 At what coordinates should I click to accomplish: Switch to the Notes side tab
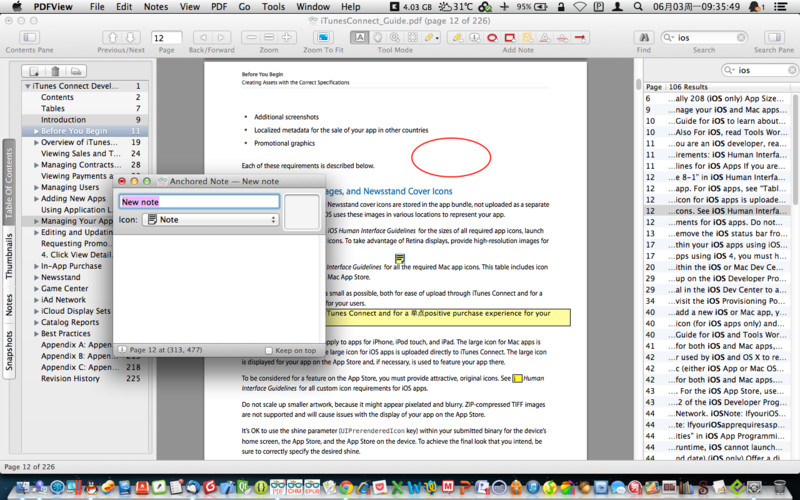pos(9,305)
